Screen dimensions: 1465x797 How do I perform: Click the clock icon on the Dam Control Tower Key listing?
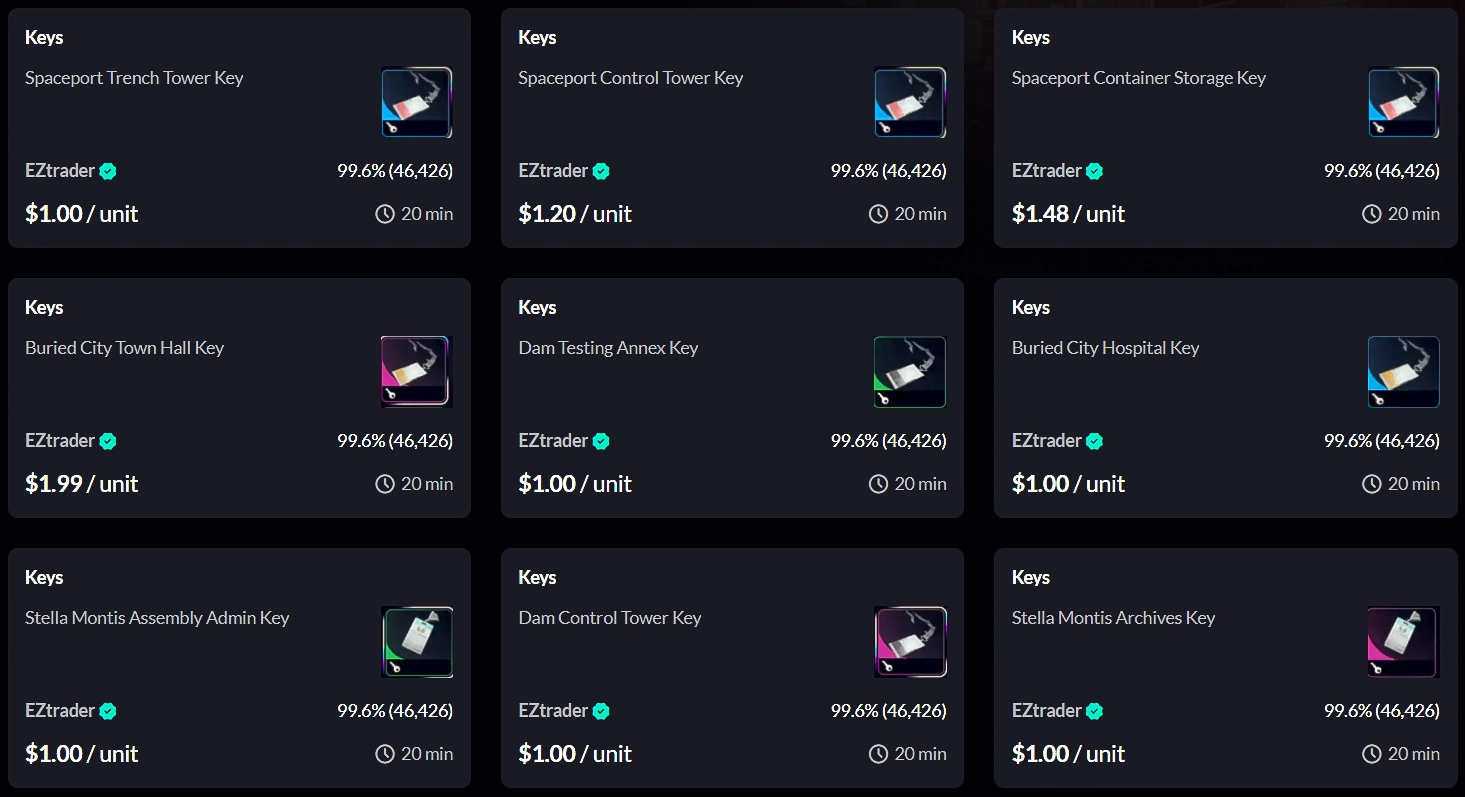click(x=878, y=753)
